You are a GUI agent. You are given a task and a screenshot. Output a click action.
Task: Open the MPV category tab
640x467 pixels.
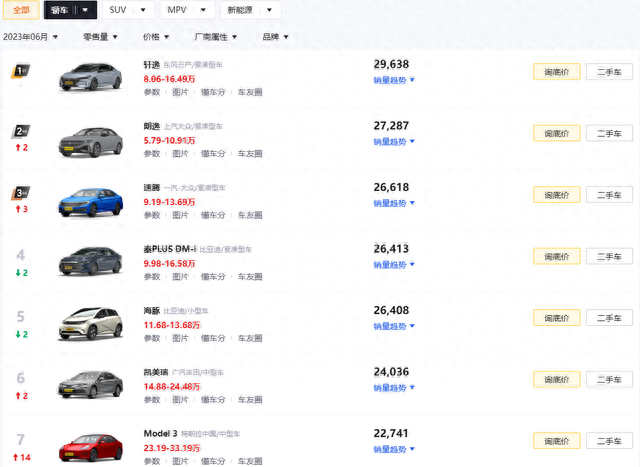177,10
